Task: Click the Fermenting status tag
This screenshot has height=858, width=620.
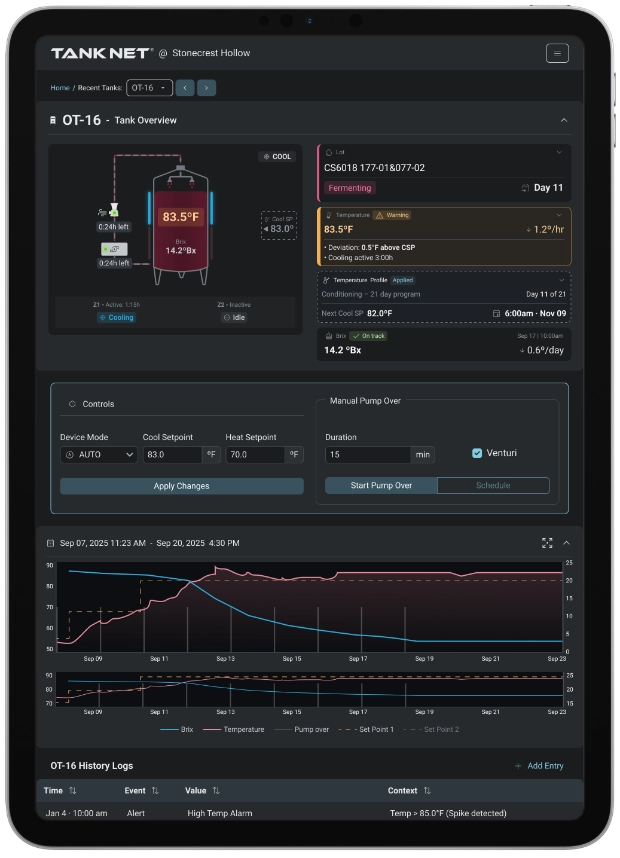Action: click(x=350, y=188)
